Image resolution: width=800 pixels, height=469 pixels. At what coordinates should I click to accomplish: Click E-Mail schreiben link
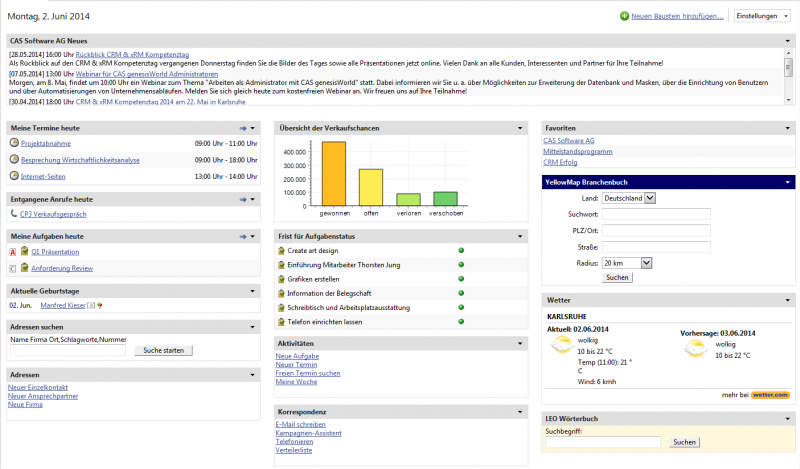point(301,425)
